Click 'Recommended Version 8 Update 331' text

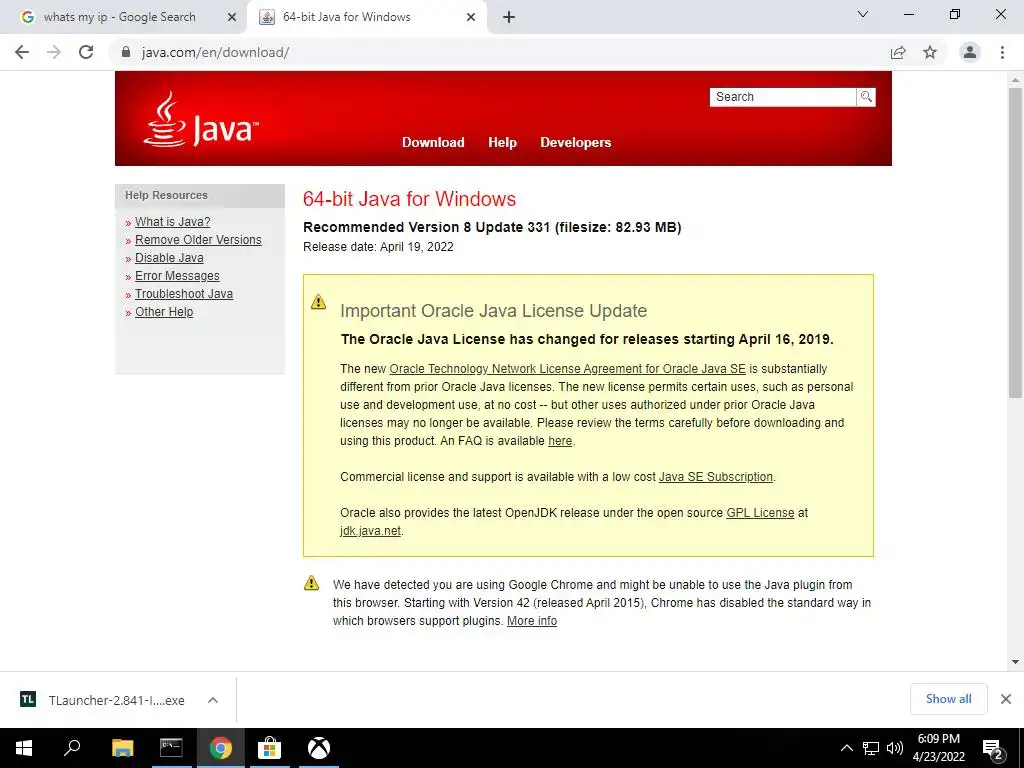tap(426, 227)
